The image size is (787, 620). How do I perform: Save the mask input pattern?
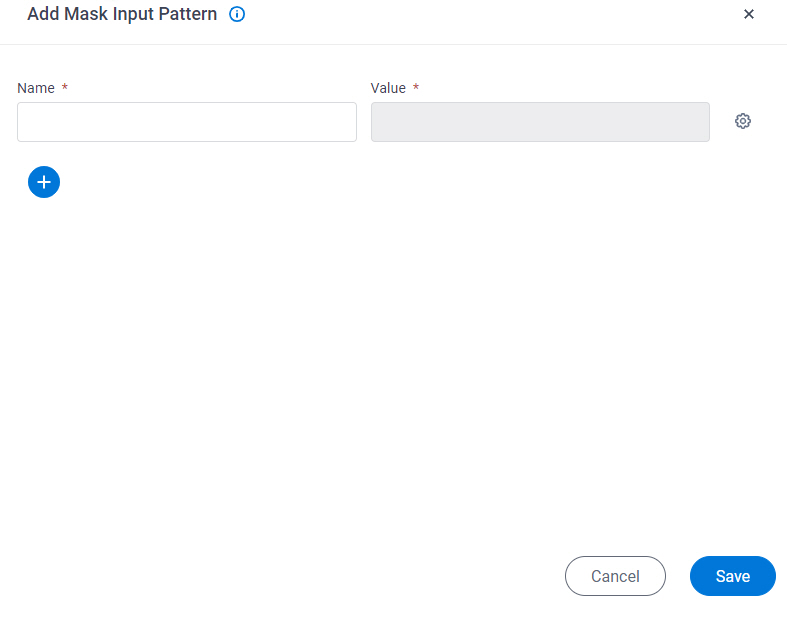732,576
